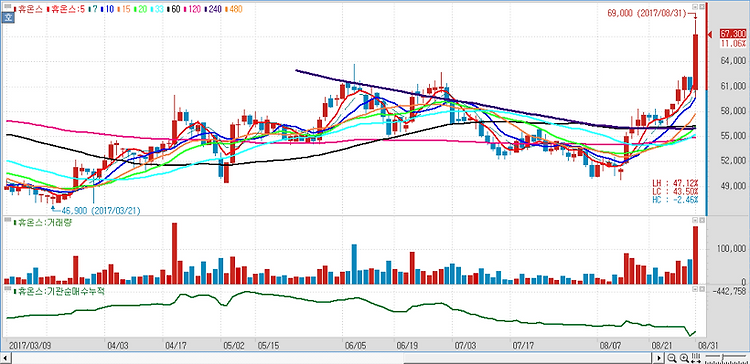Click the 휴온스:기관순매수누적 legend label
750x364 pixels.
[x=60, y=291]
